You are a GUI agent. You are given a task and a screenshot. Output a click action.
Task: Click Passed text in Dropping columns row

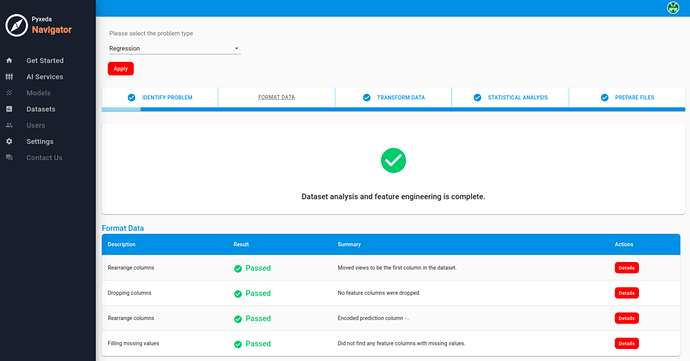click(258, 294)
